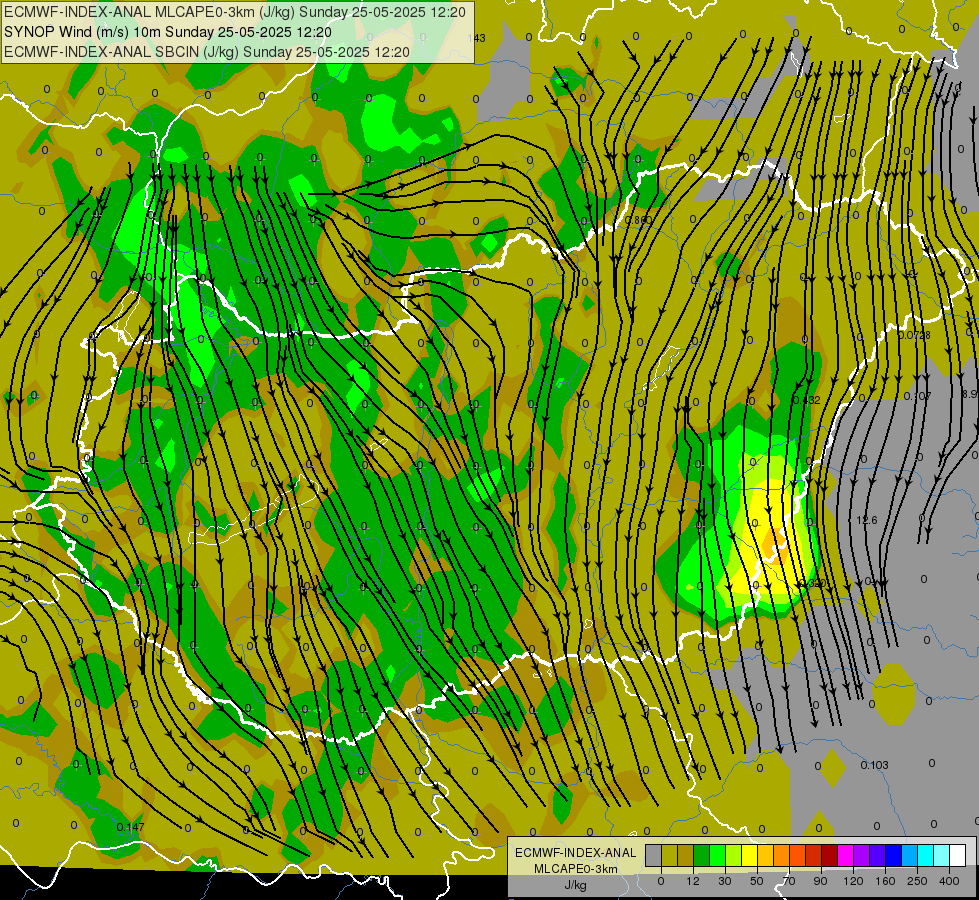Viewport: 979px width, 900px height.
Task: Click the 12 tick label on the color scale
Action: 693,881
